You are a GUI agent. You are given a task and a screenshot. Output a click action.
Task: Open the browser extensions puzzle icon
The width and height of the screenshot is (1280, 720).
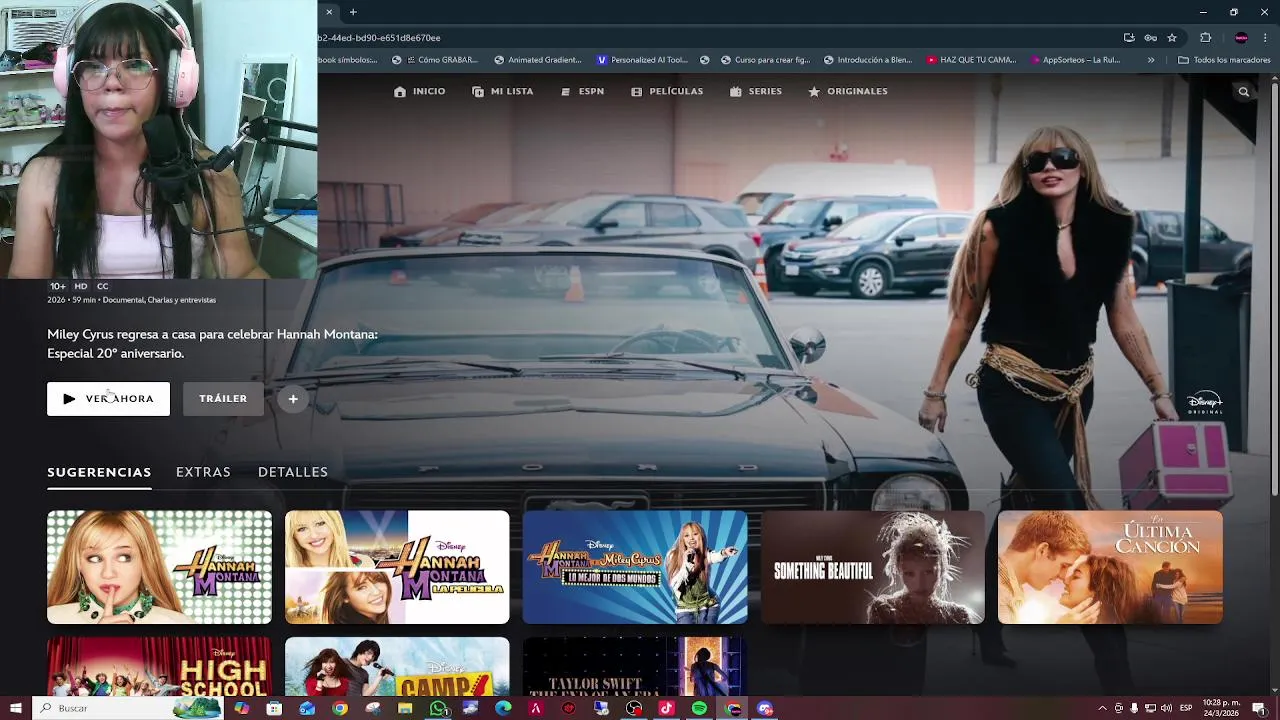pyautogui.click(x=1205, y=38)
